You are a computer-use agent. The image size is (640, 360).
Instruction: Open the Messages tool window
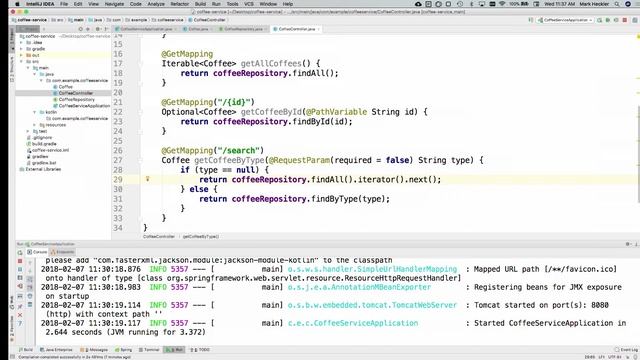click(94, 350)
